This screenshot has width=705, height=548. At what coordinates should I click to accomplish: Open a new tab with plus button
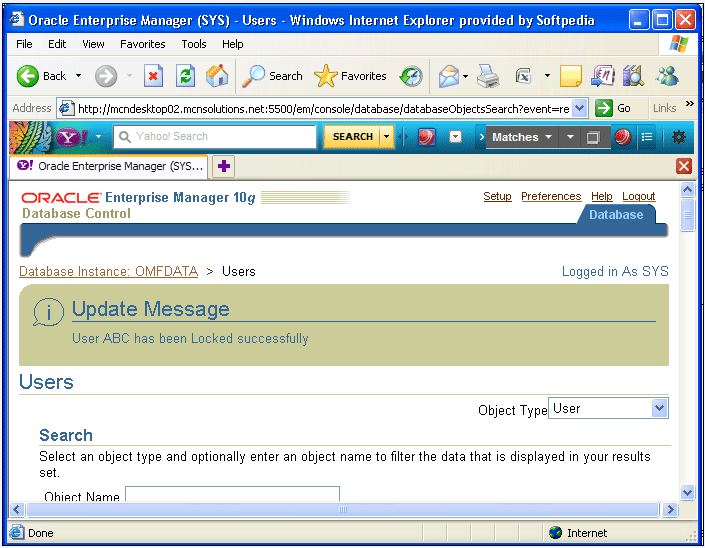click(223, 166)
